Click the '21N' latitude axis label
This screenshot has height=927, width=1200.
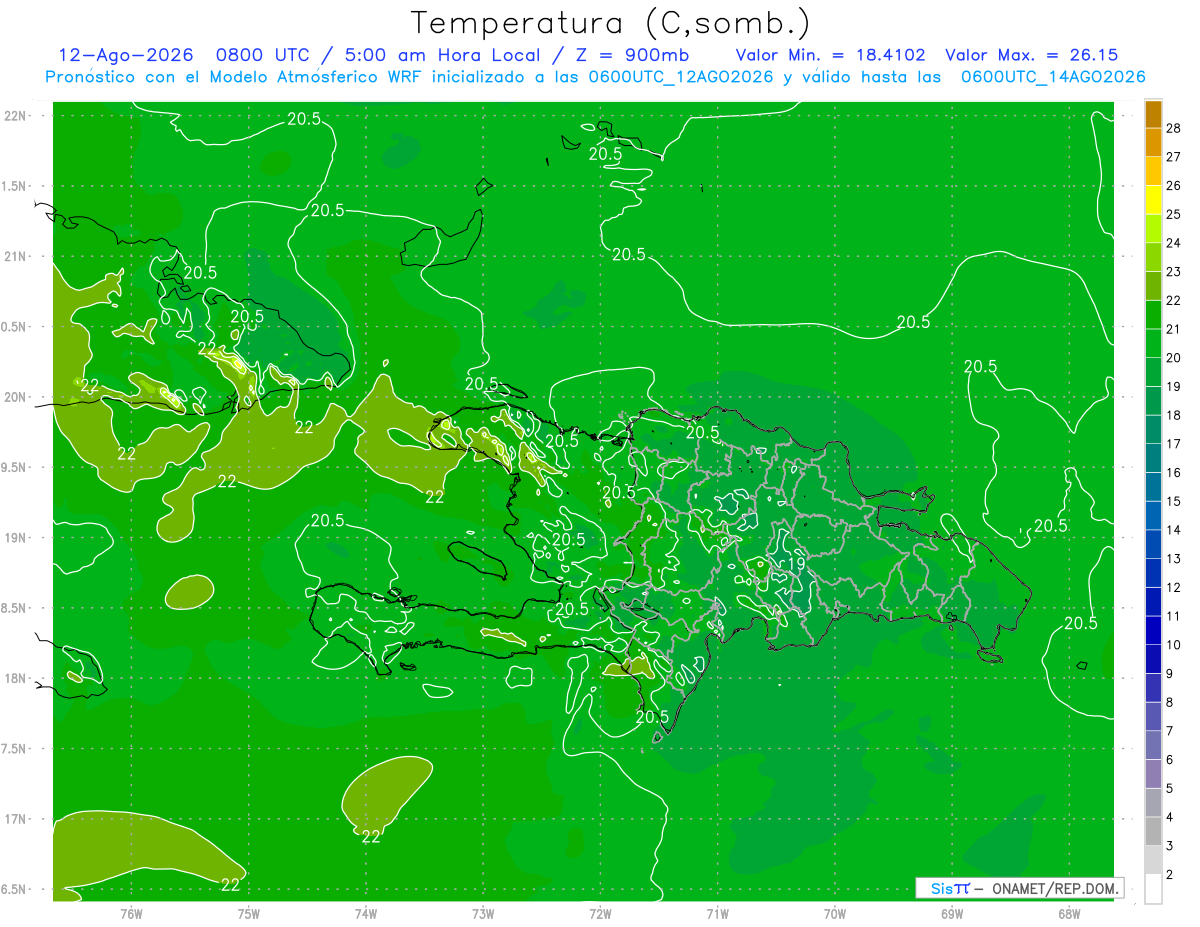[15, 256]
